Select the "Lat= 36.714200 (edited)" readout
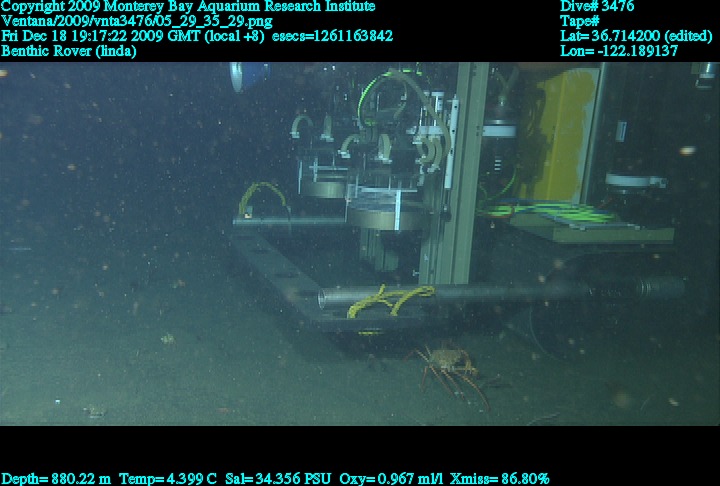This screenshot has width=720, height=486. 636,36
